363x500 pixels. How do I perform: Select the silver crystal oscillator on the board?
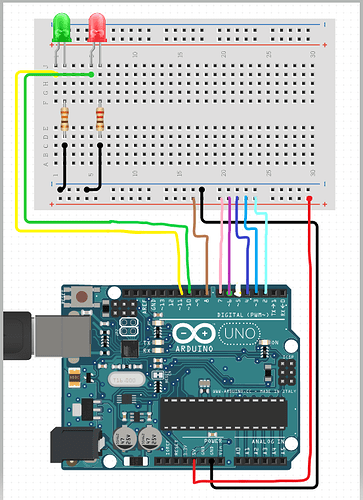coord(127,379)
